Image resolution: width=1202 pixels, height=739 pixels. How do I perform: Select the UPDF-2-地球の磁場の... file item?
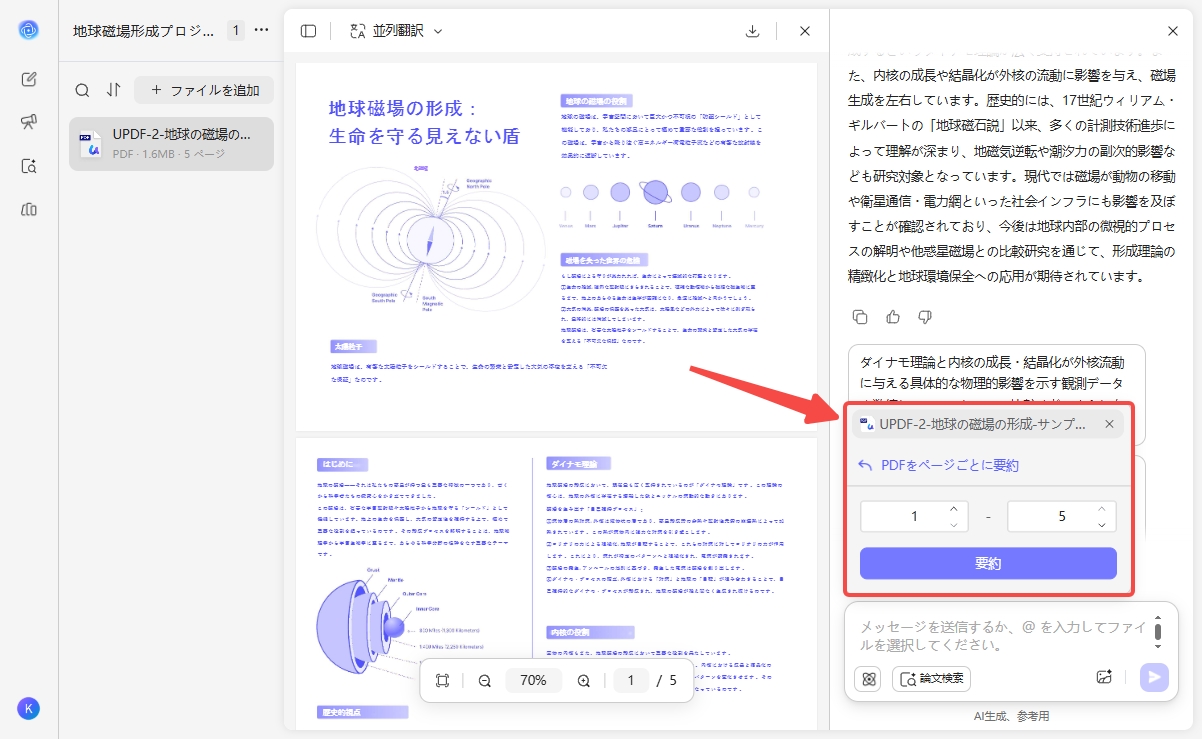171,143
